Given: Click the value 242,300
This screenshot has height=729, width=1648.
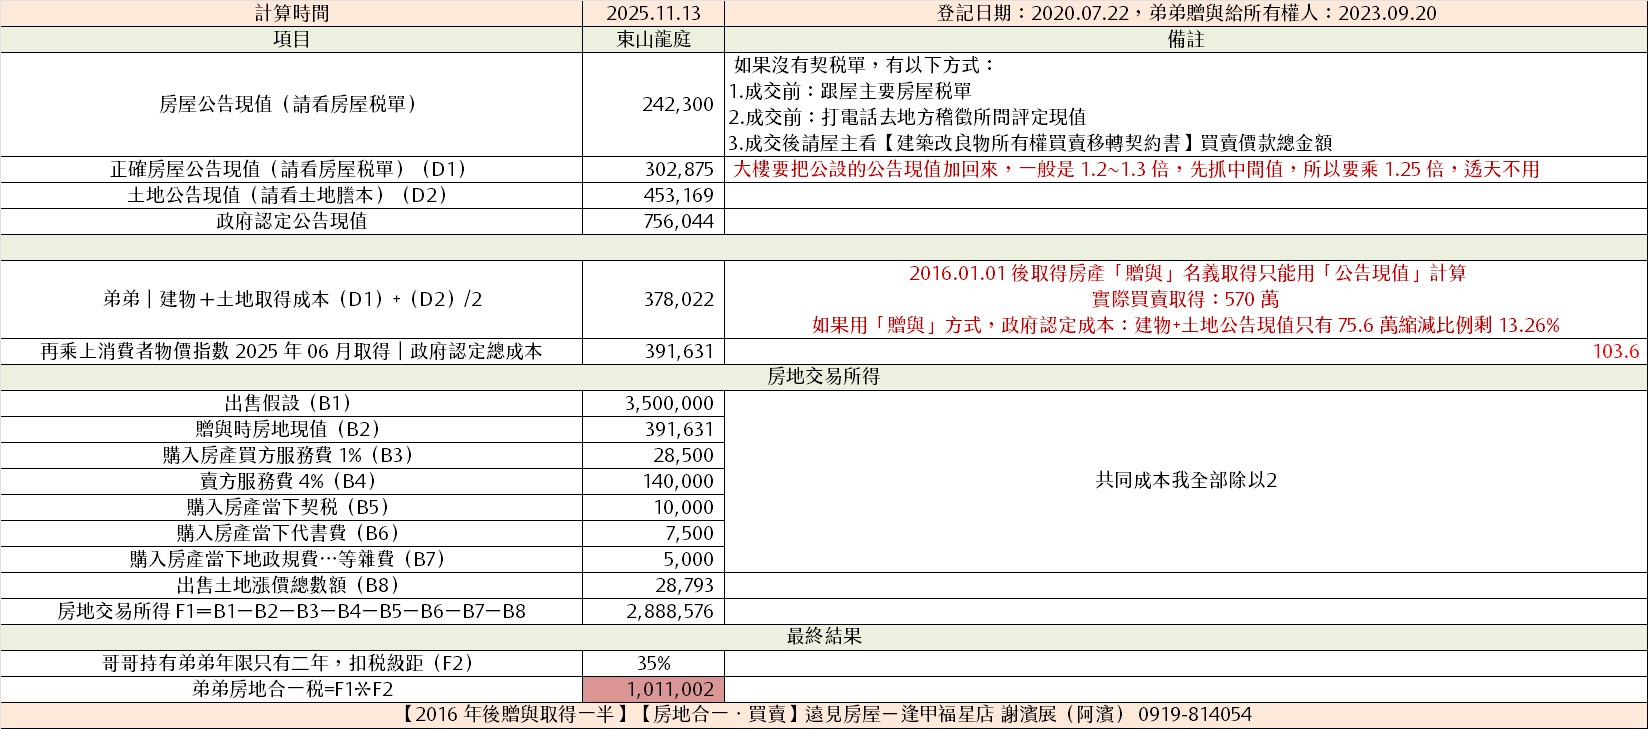Looking at the screenshot, I should pyautogui.click(x=677, y=104).
